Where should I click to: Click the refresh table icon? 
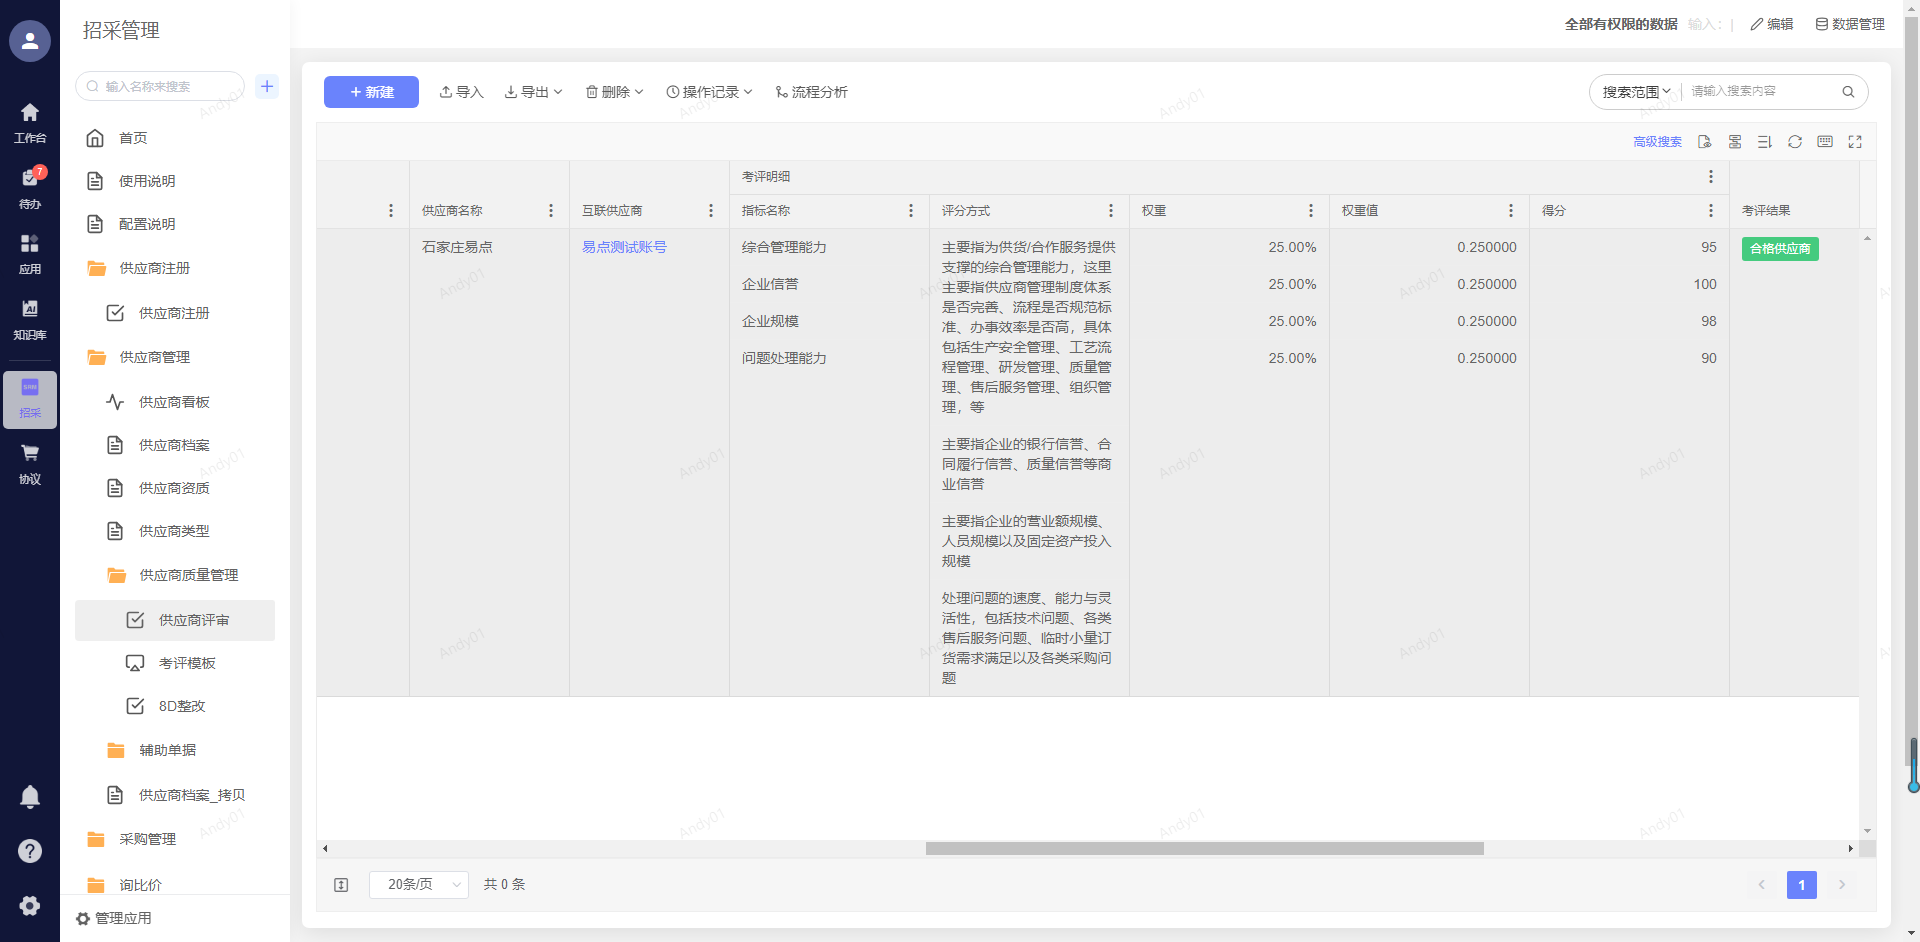point(1795,142)
